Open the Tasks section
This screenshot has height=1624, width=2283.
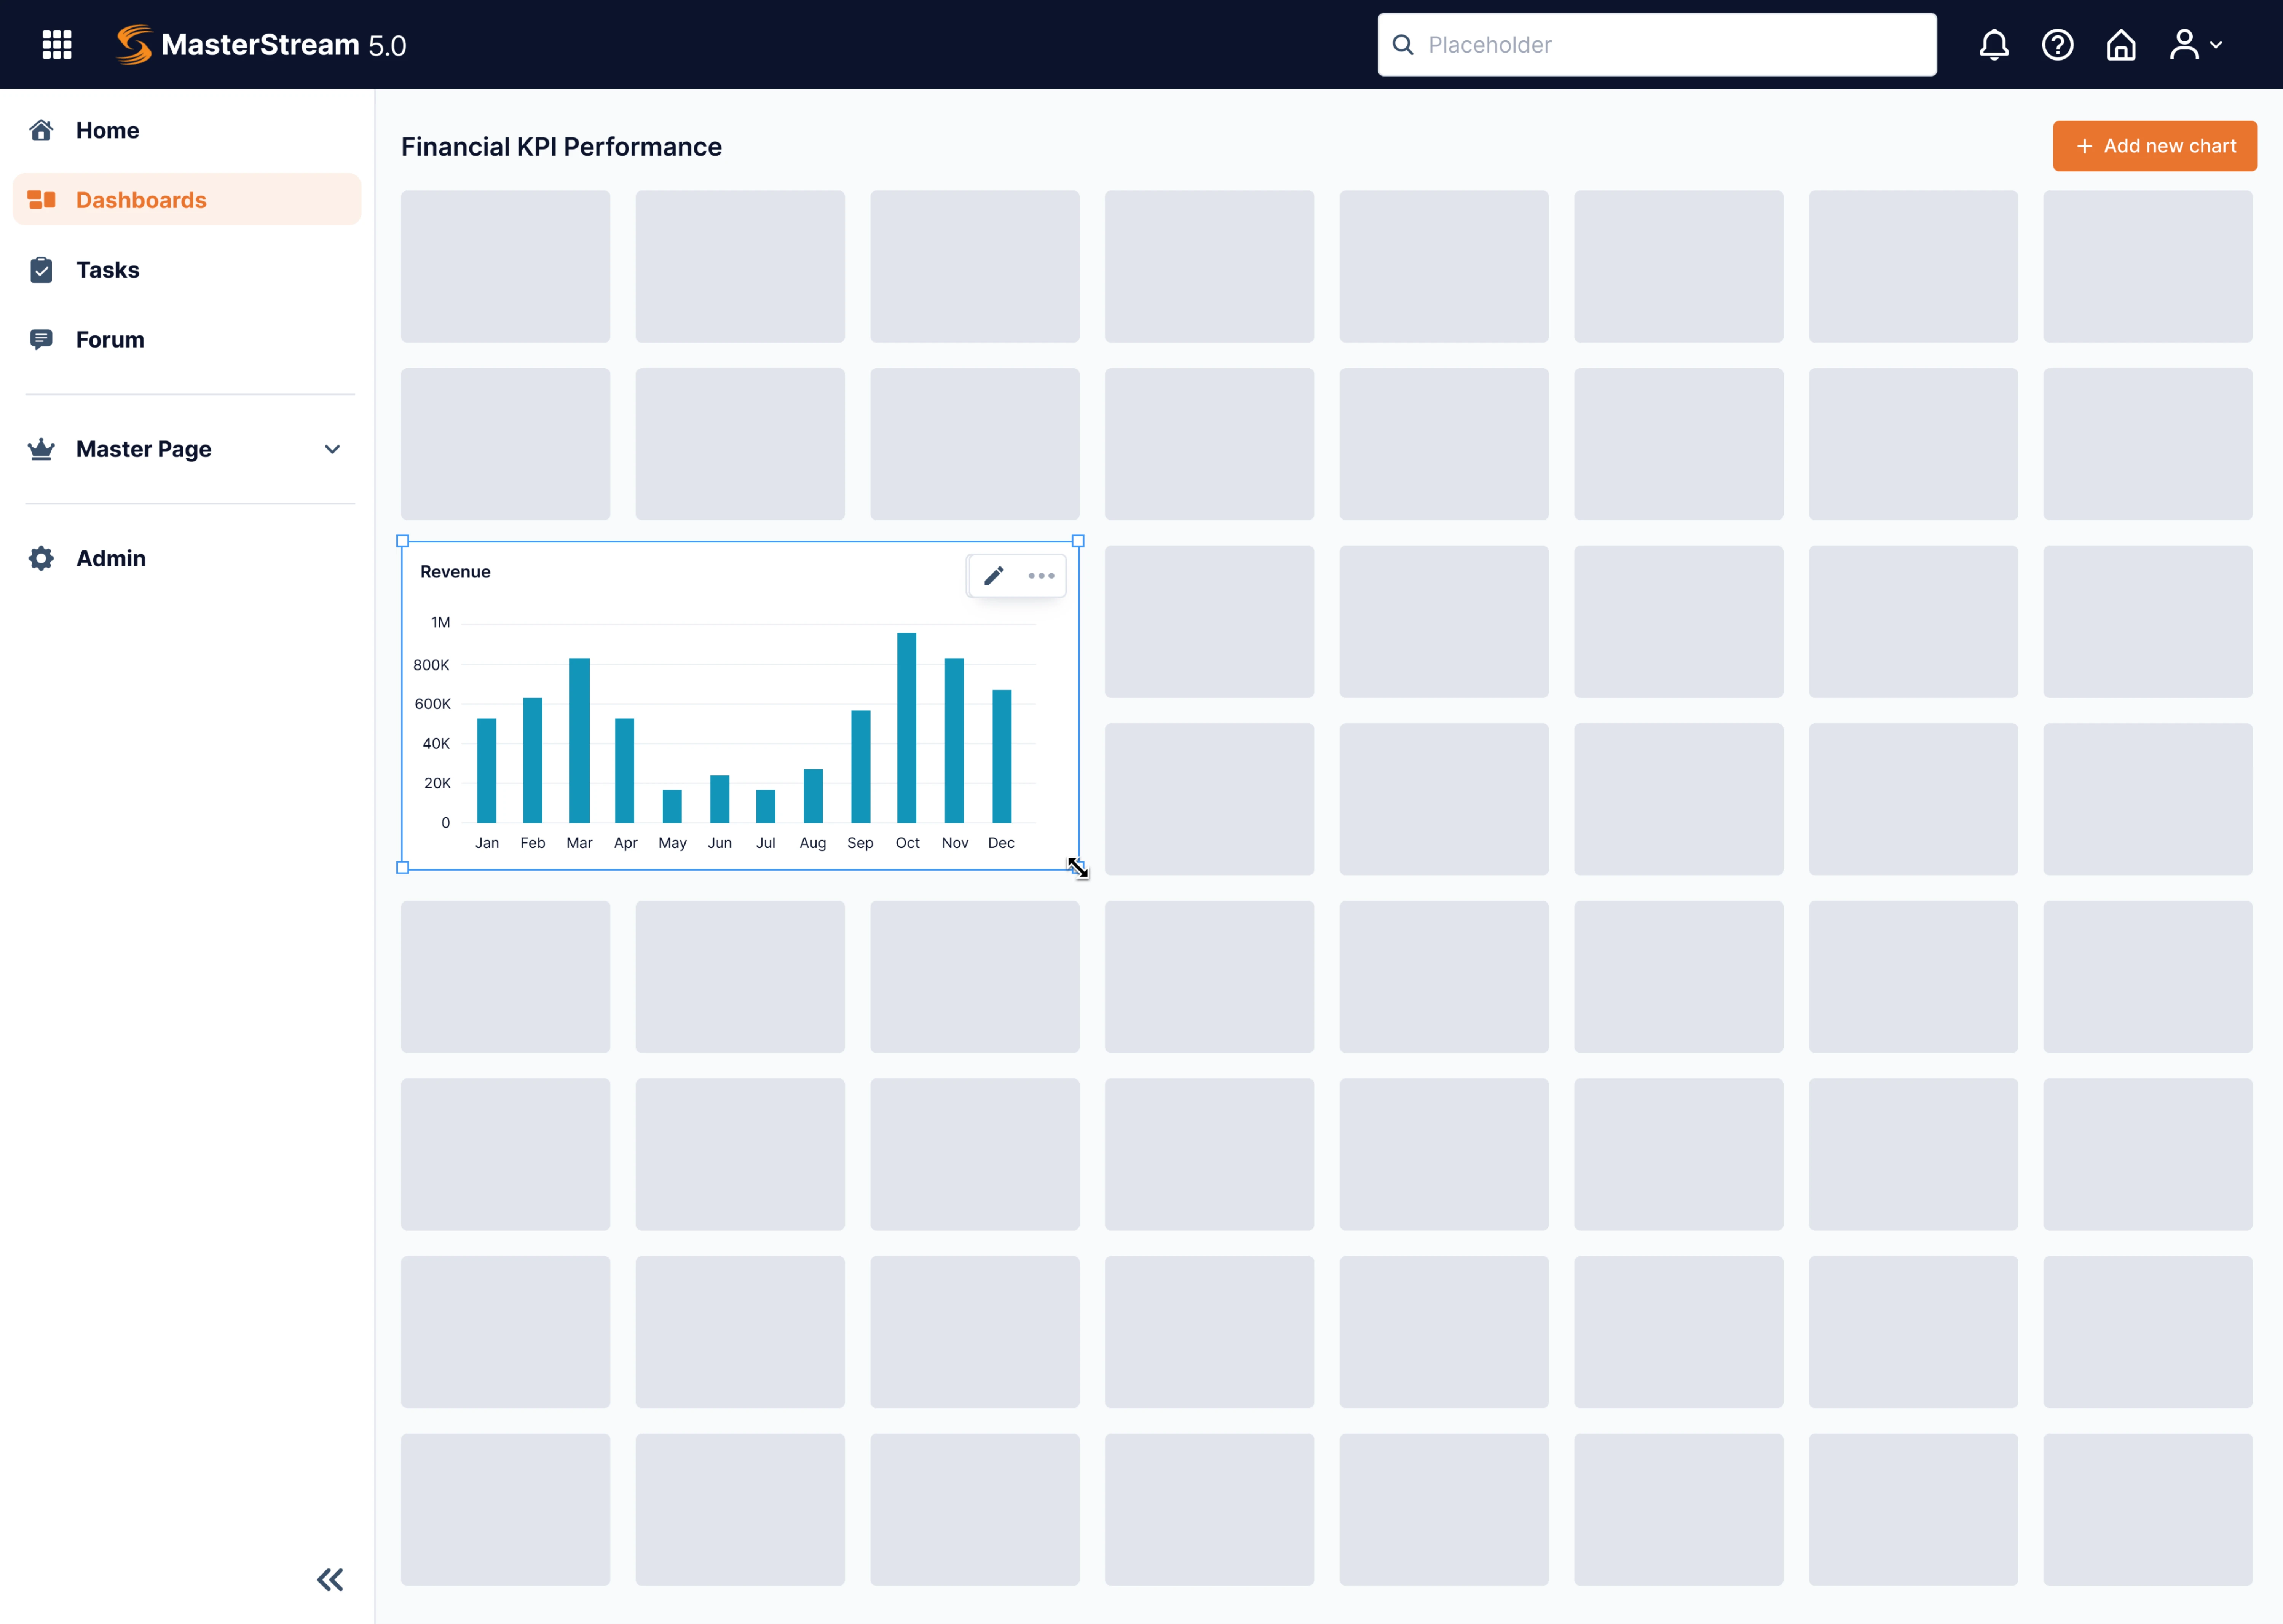tap(108, 269)
